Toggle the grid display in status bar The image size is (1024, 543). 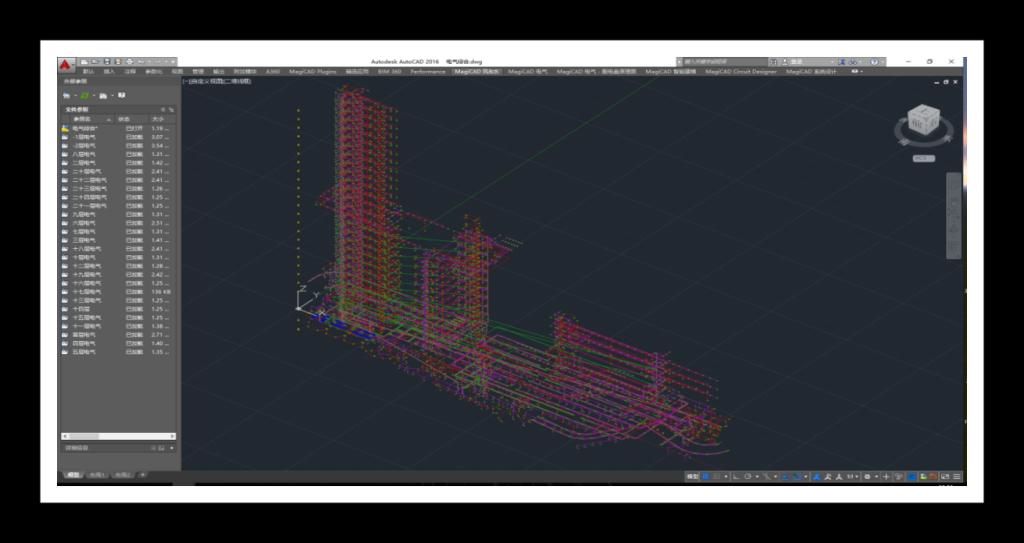(707, 476)
